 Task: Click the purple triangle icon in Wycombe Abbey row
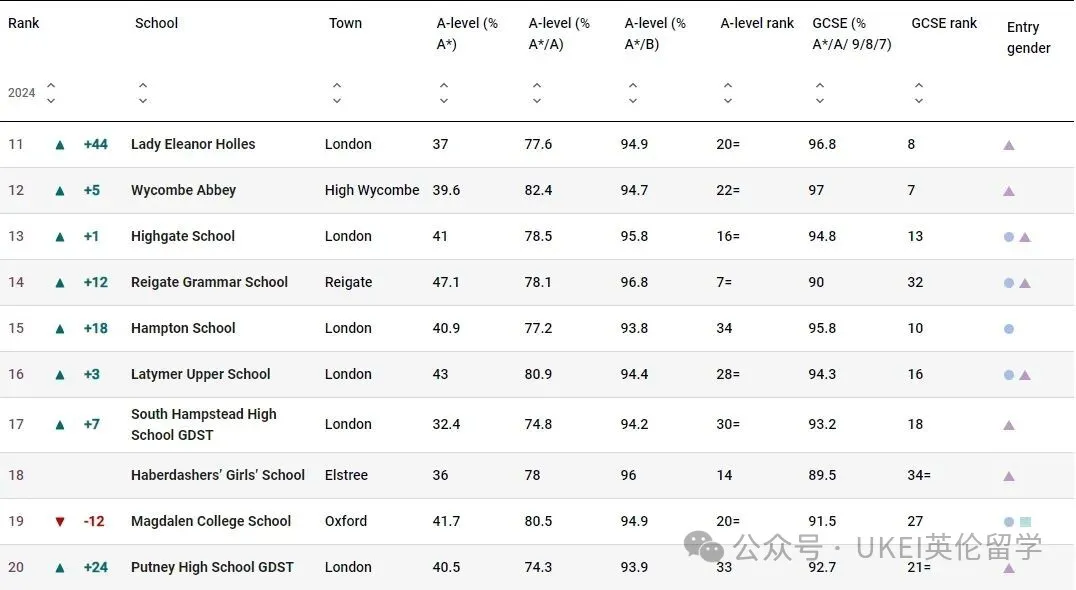pos(1009,191)
